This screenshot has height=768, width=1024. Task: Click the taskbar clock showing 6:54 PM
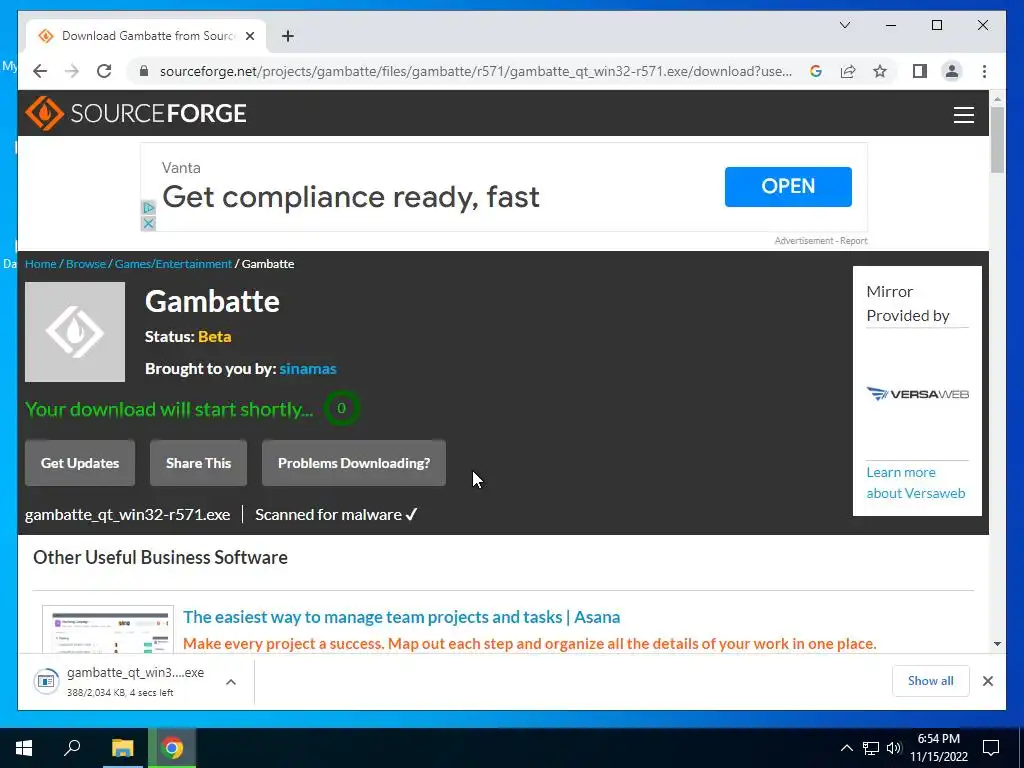939,748
